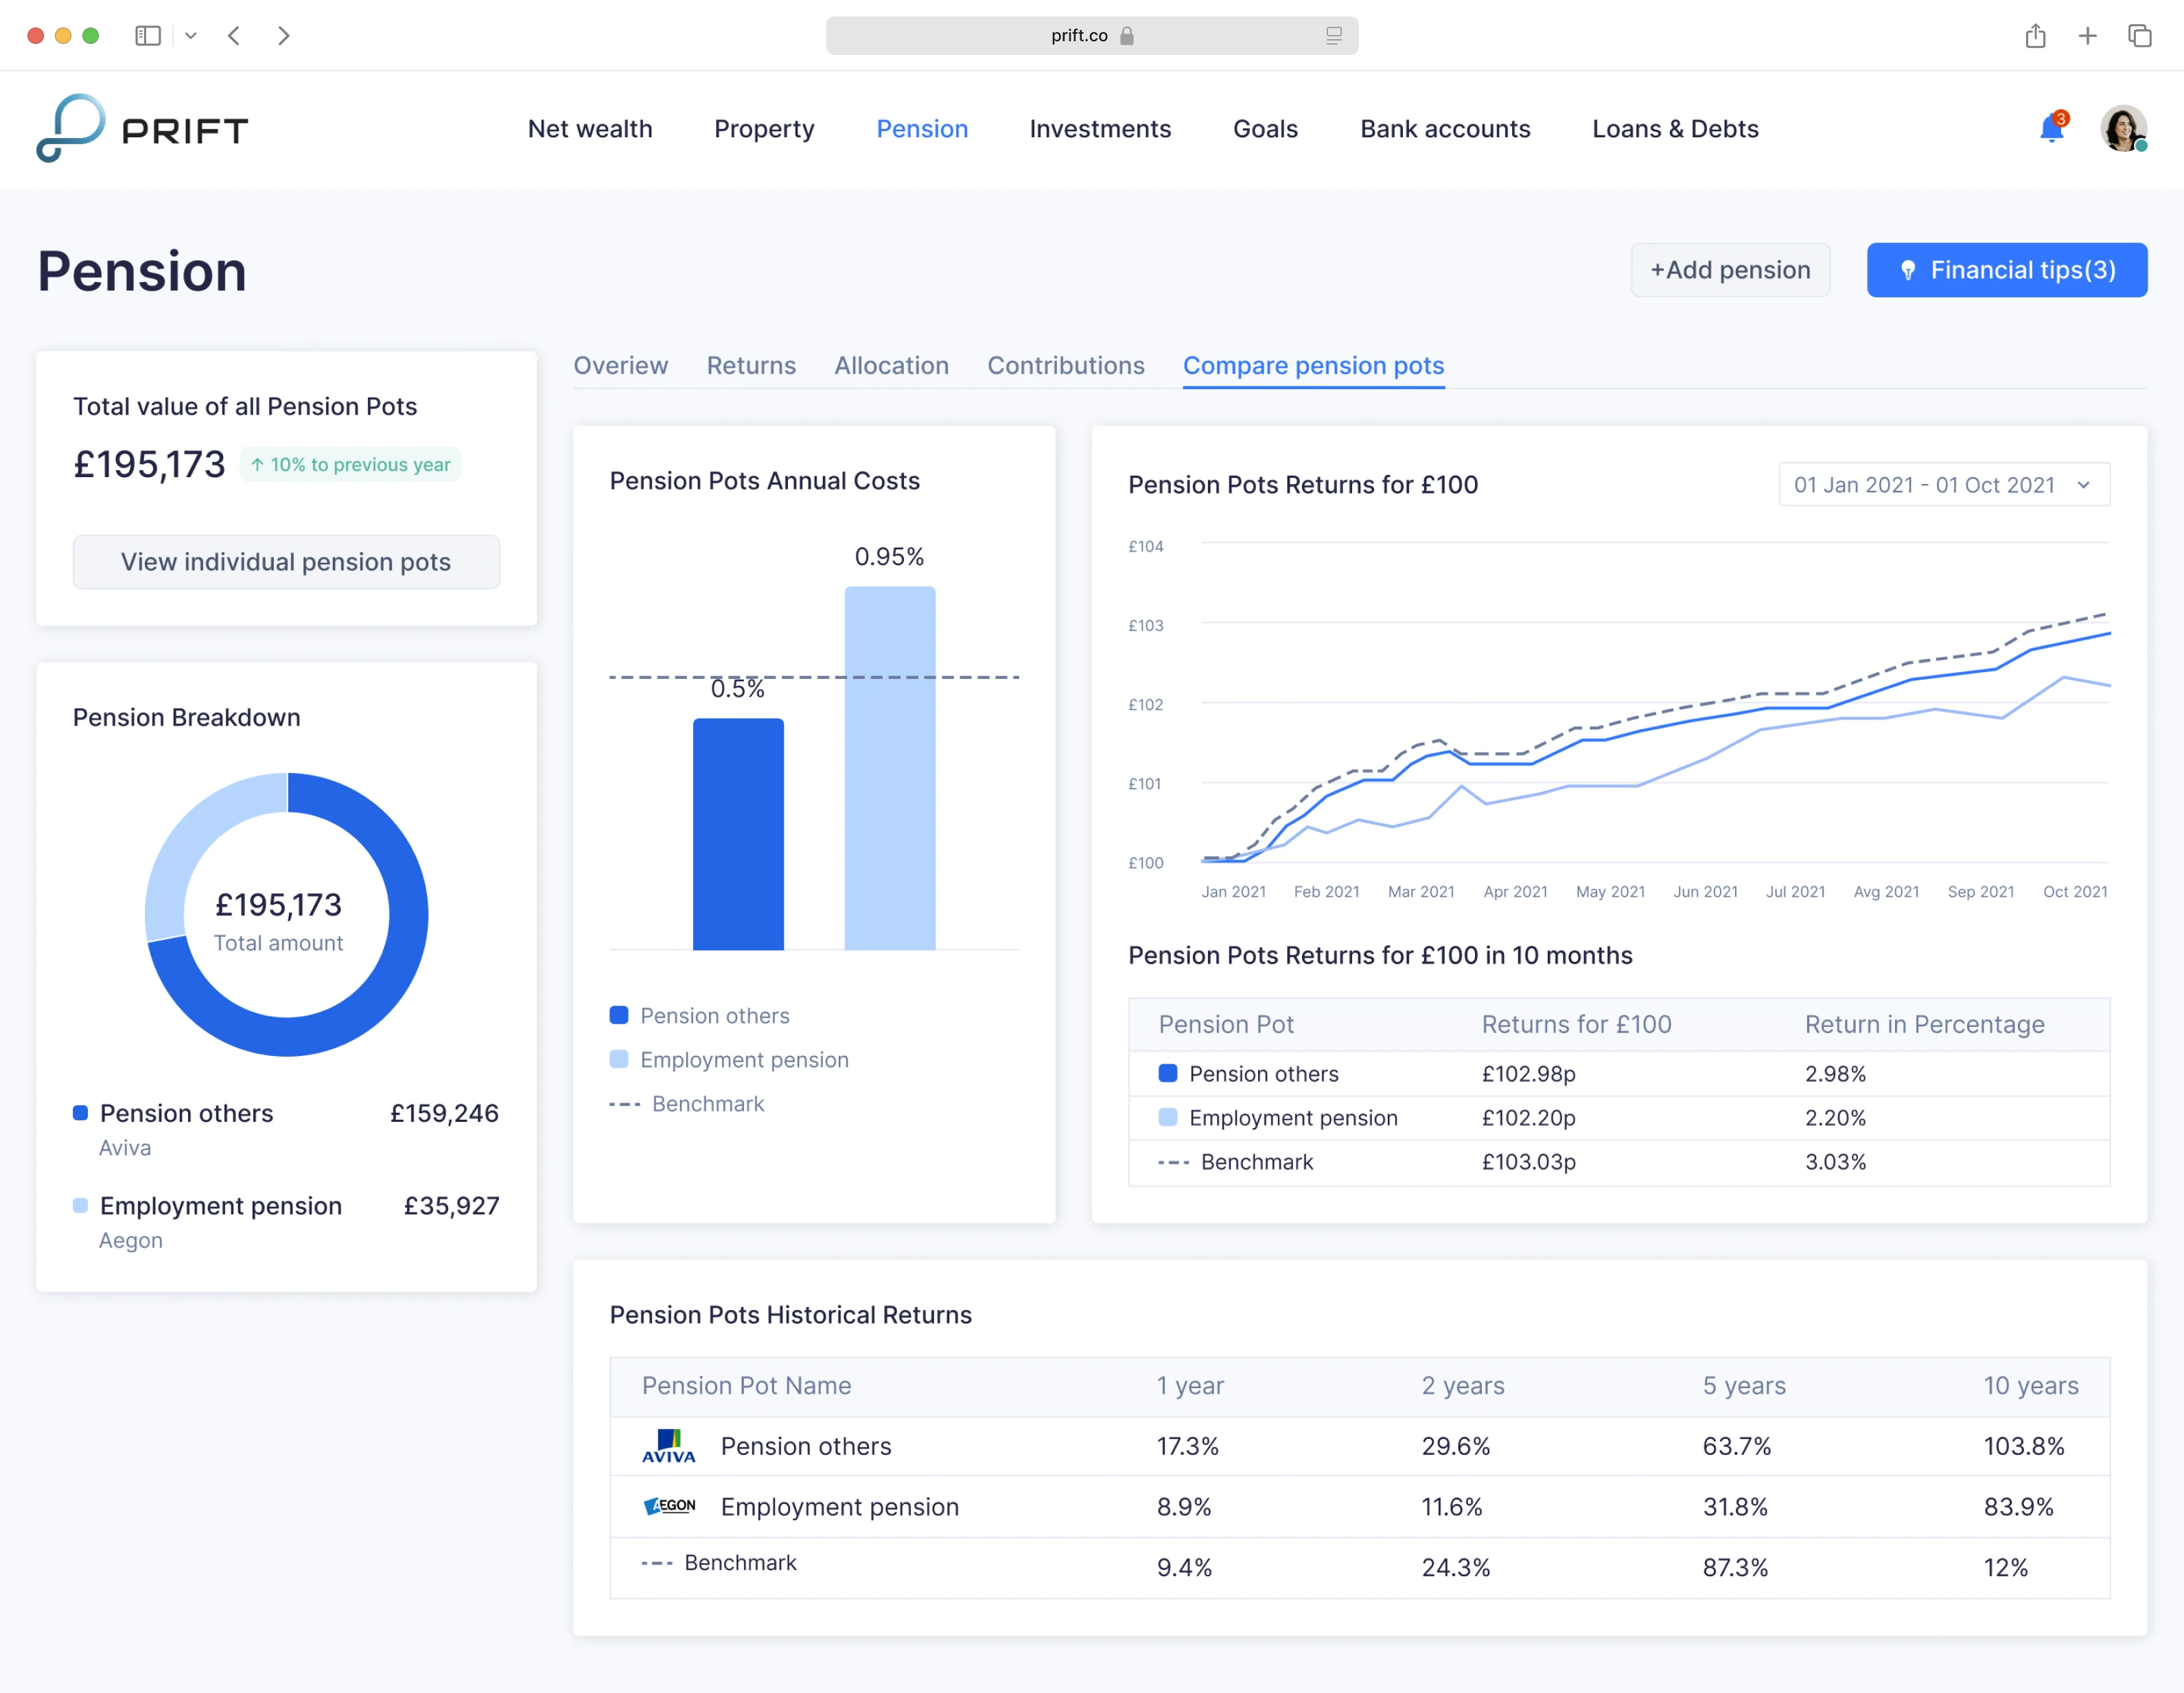The image size is (2184, 1693).
Task: Click the Aviva logo in historical returns
Action: point(668,1446)
